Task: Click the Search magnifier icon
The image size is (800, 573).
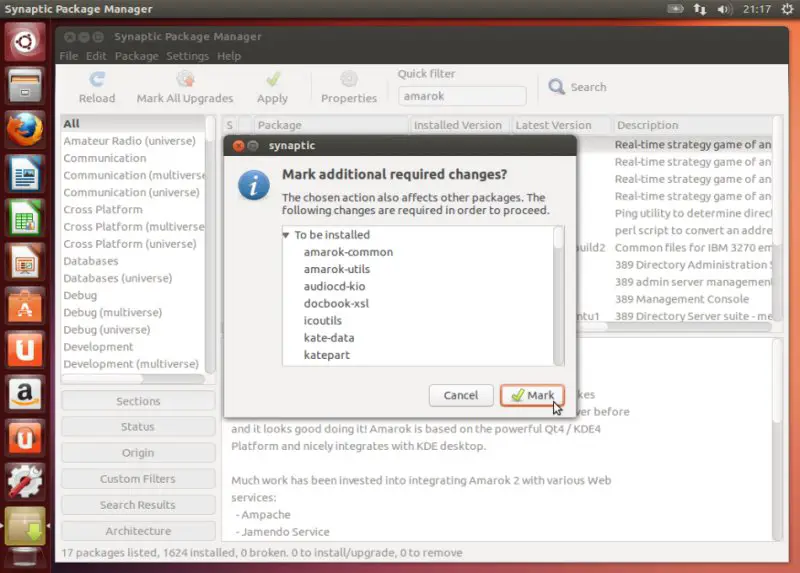Action: tap(556, 87)
